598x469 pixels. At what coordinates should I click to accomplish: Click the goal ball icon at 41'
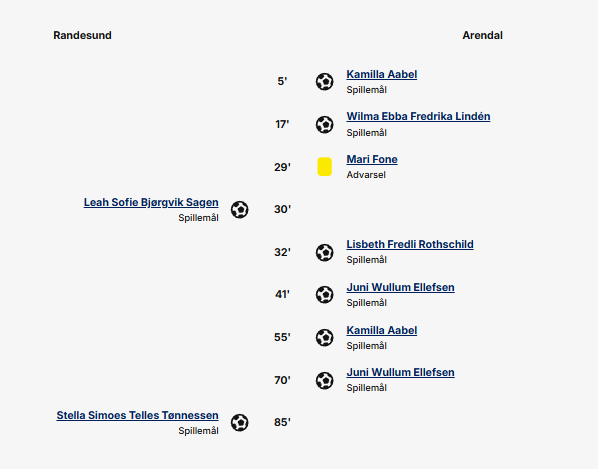[325, 295]
